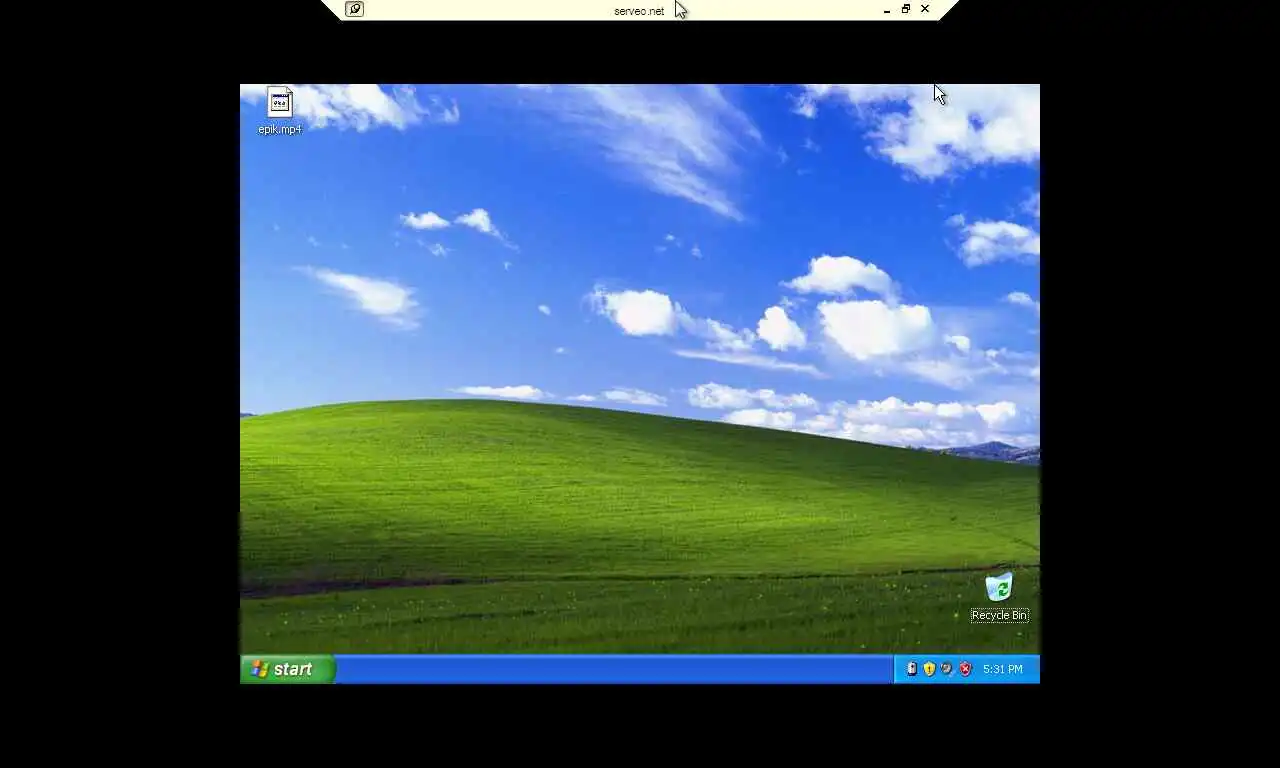Minimize the serveo.net remote session
Screen dimensions: 1280x768
click(887, 10)
